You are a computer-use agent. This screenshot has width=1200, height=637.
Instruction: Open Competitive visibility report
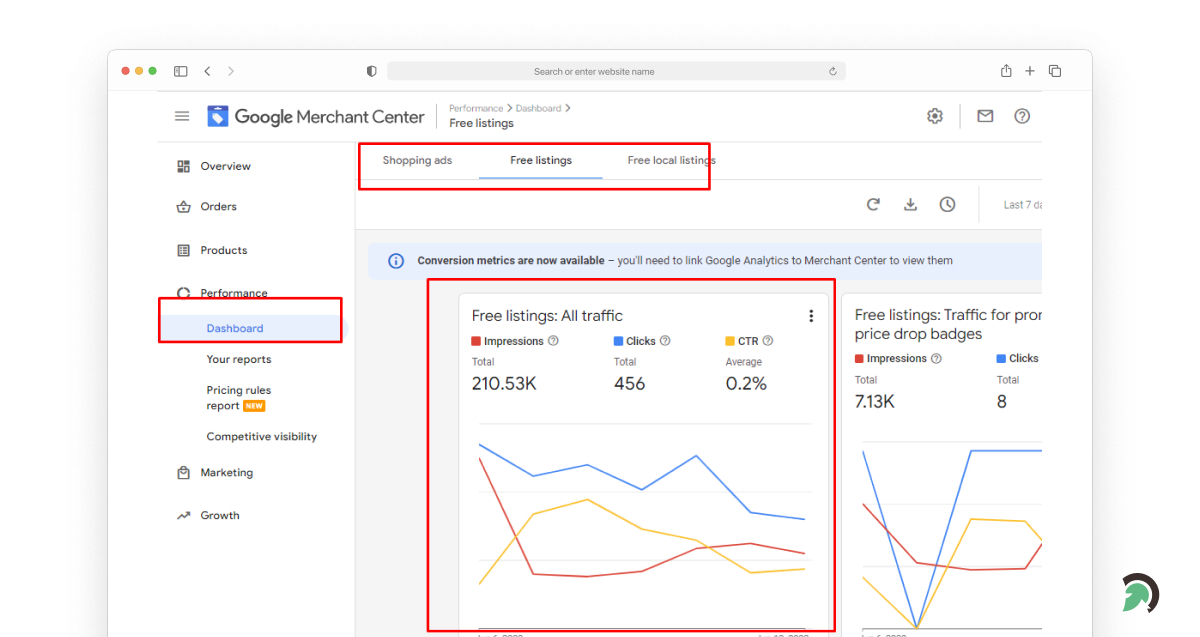point(261,437)
